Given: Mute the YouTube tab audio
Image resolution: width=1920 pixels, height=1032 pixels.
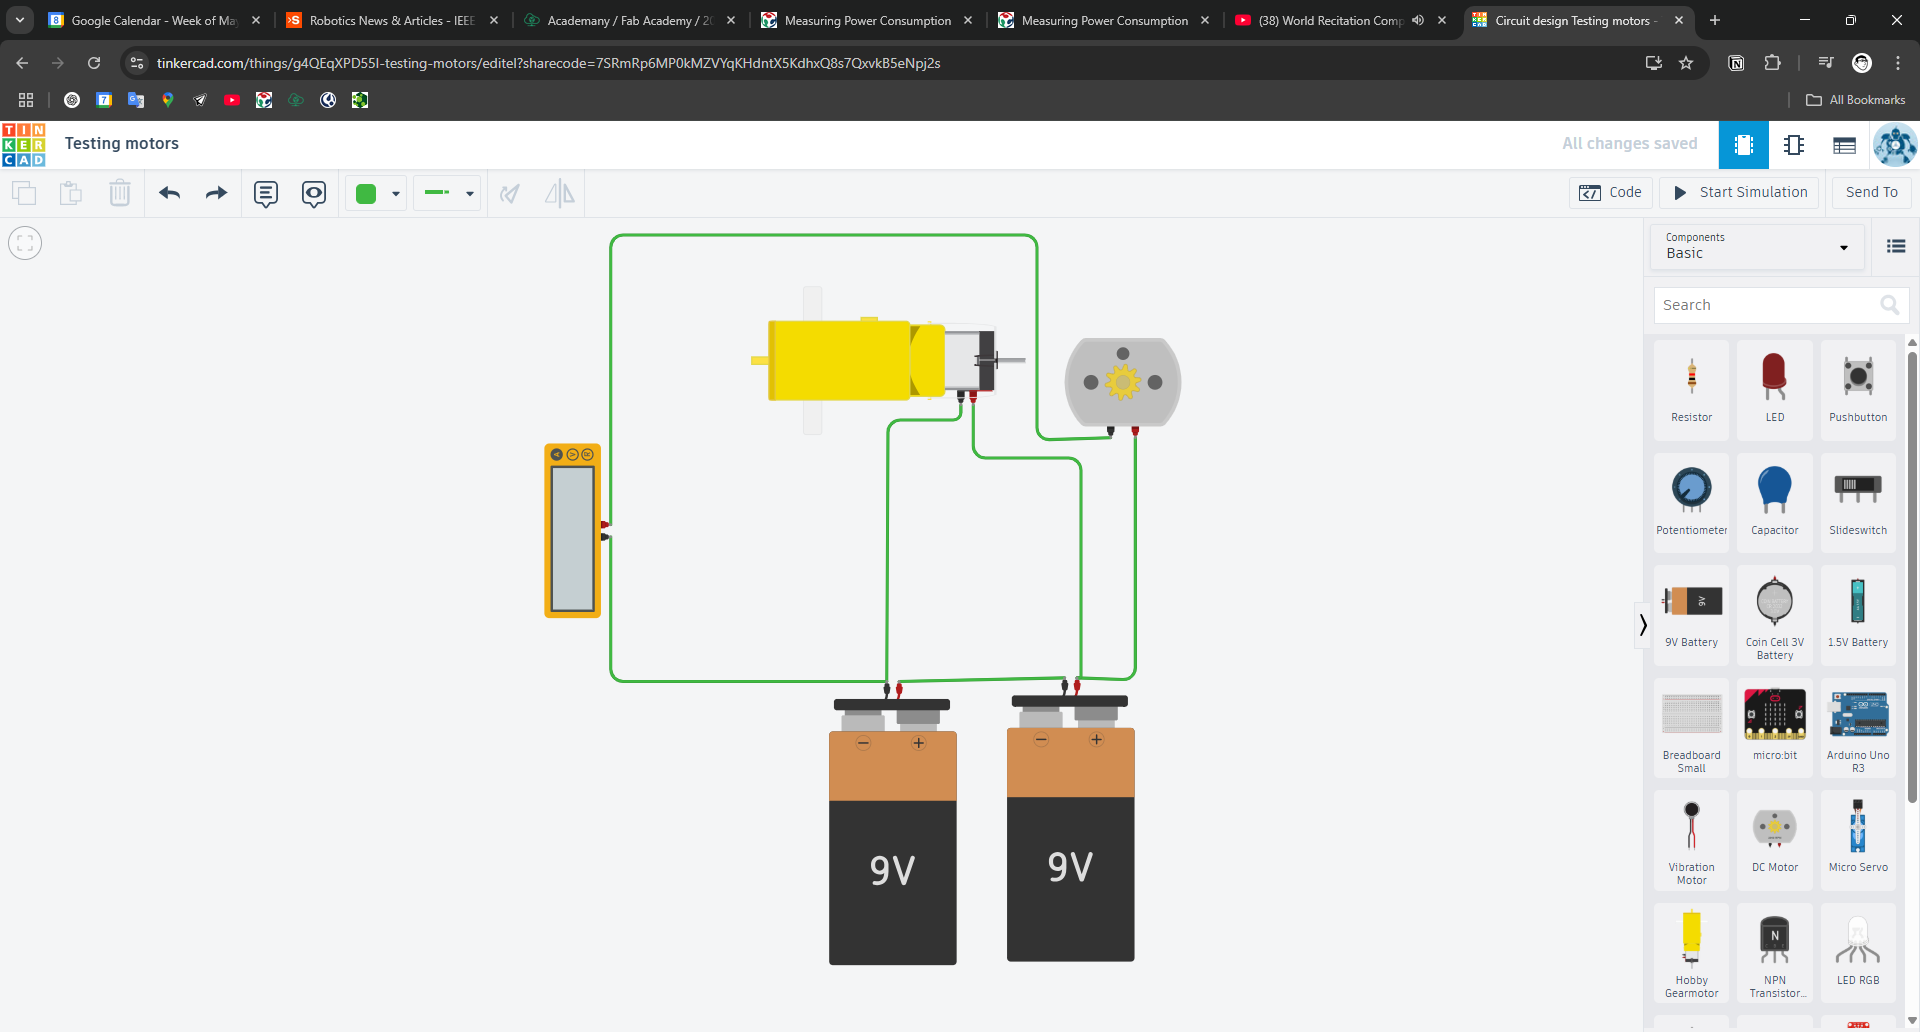Looking at the screenshot, I should [x=1418, y=20].
